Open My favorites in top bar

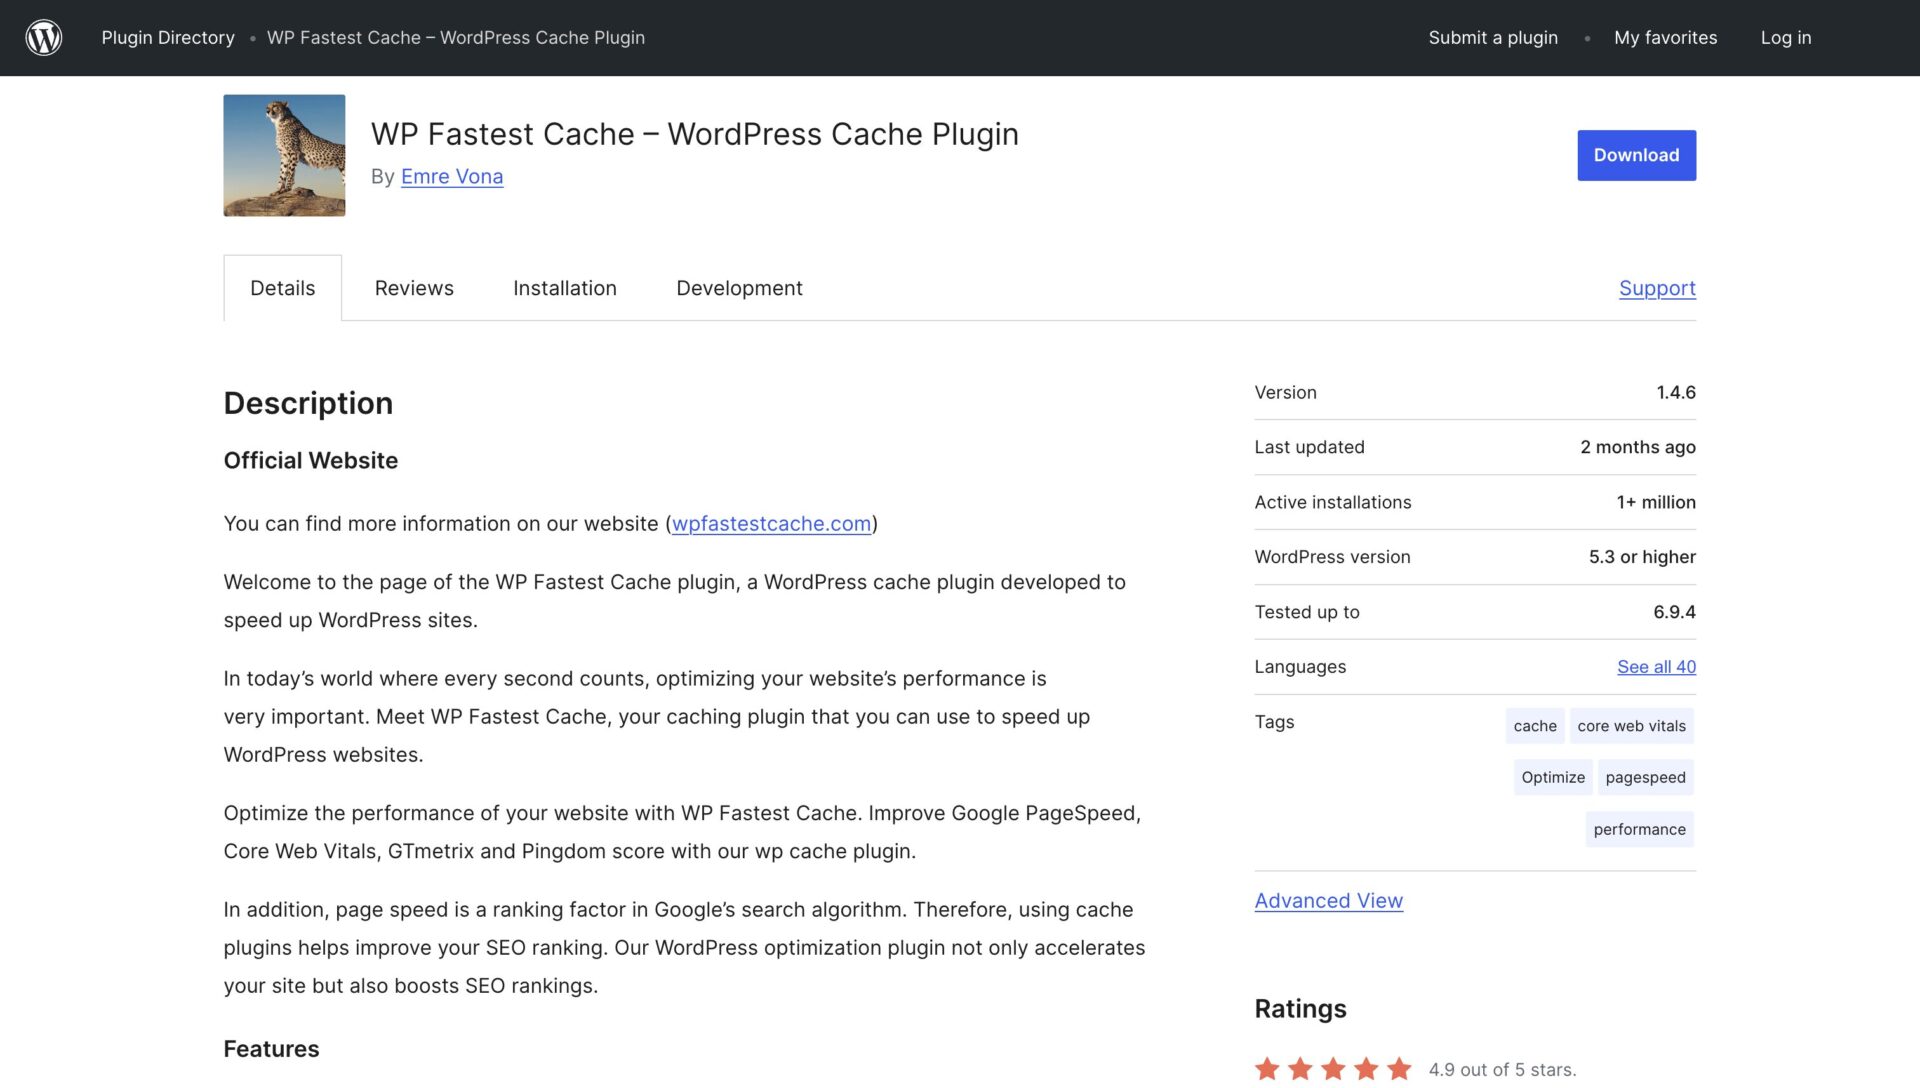tap(1665, 38)
